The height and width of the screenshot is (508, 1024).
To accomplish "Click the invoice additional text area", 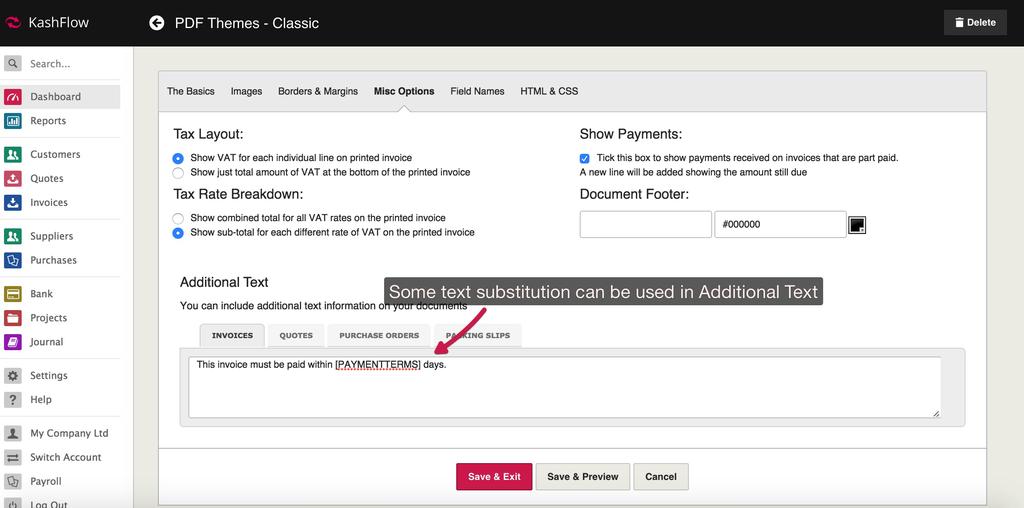I will (x=564, y=386).
